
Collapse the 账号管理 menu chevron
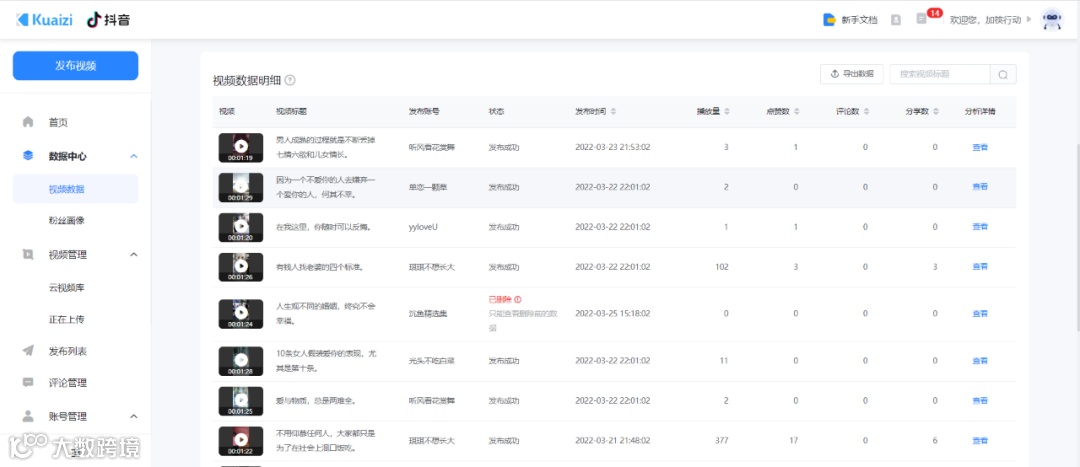click(x=134, y=417)
